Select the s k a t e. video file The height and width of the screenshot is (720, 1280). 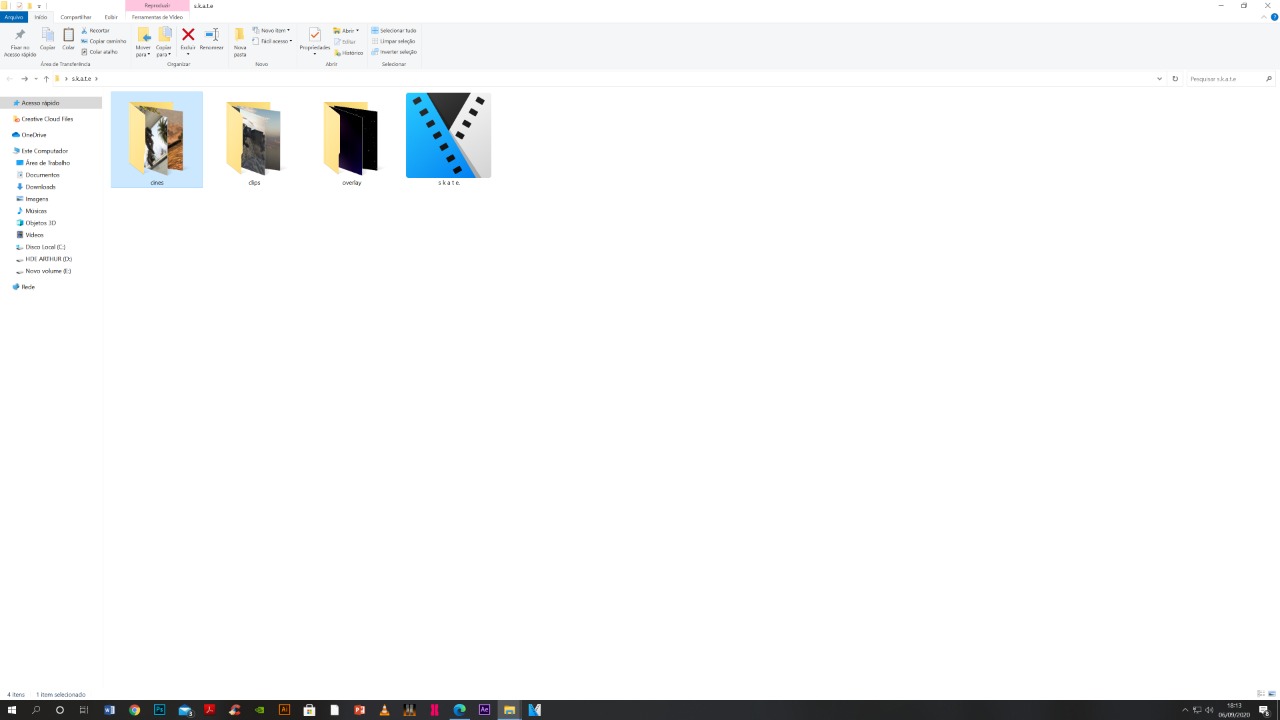click(449, 140)
